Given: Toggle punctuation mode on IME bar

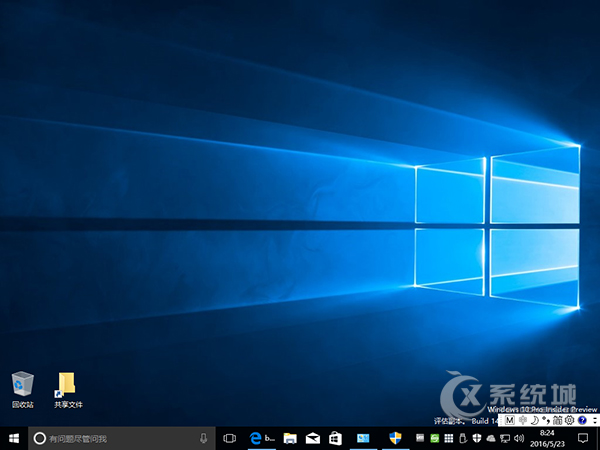Looking at the screenshot, I should pyautogui.click(x=546, y=420).
